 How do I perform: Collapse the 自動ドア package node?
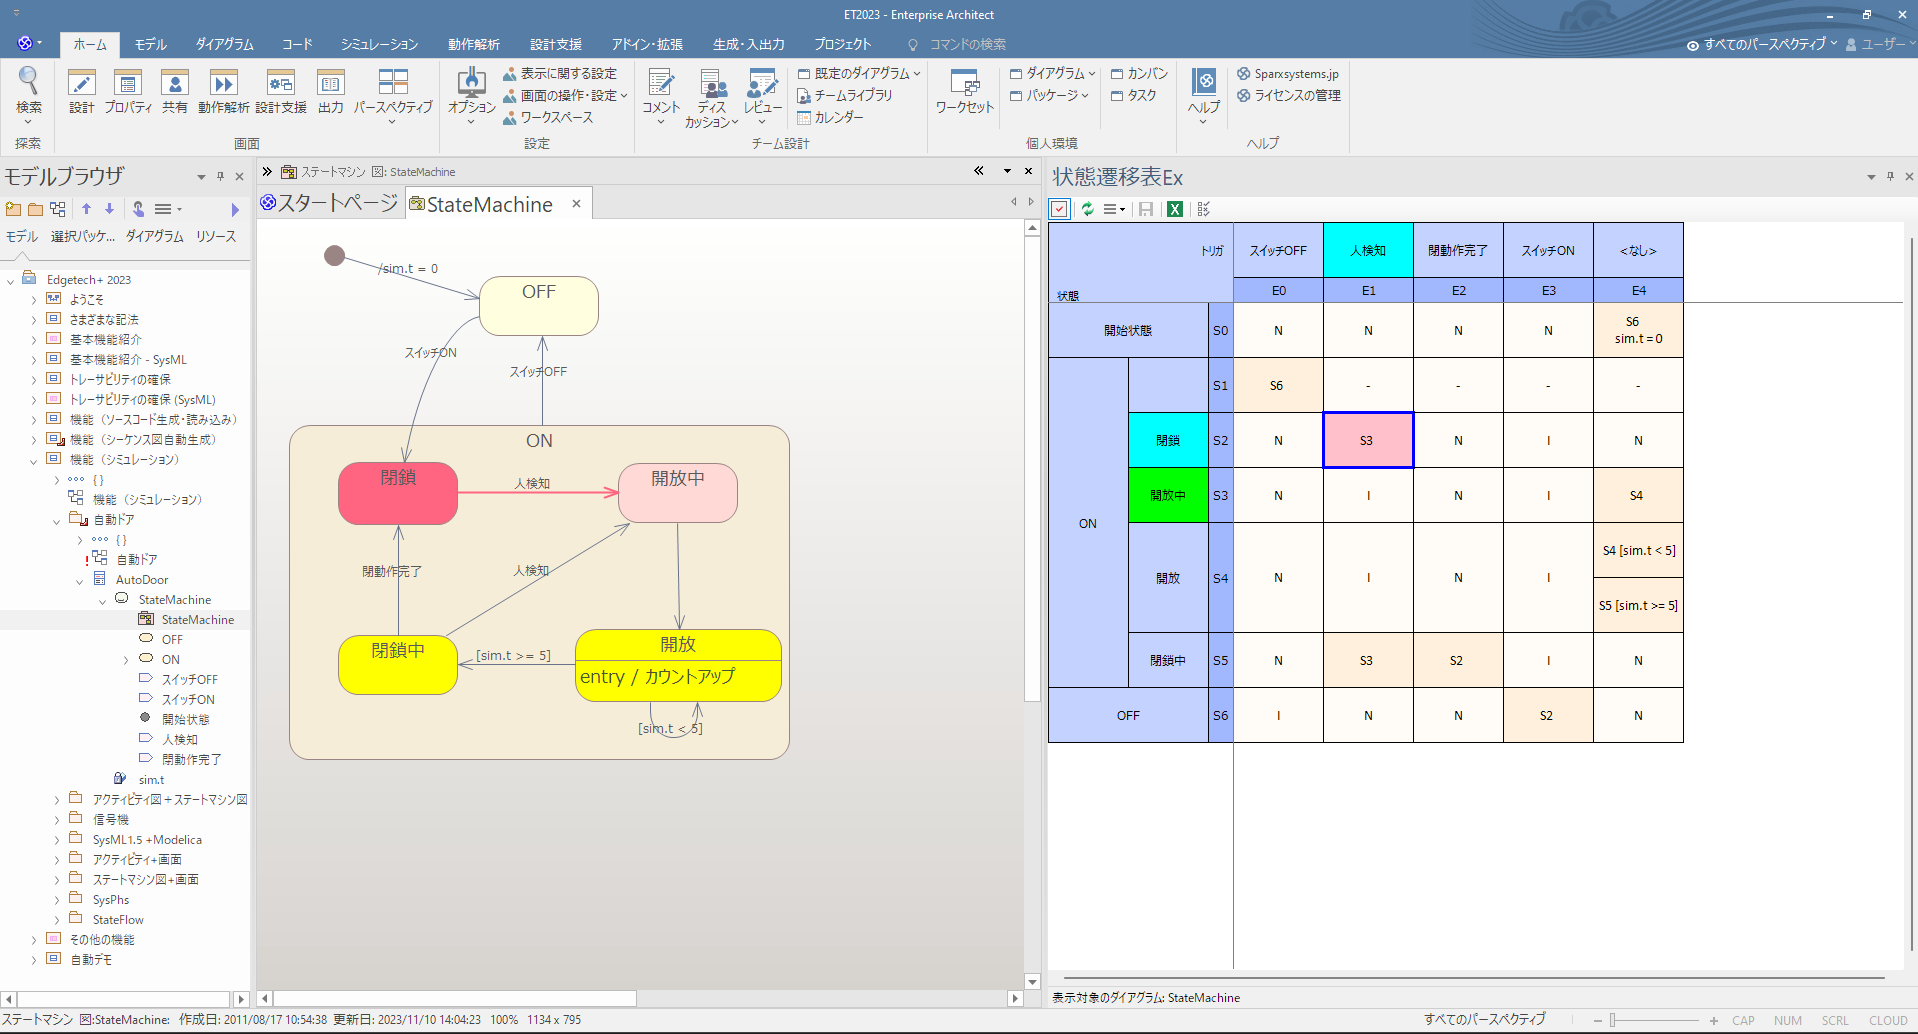(56, 520)
